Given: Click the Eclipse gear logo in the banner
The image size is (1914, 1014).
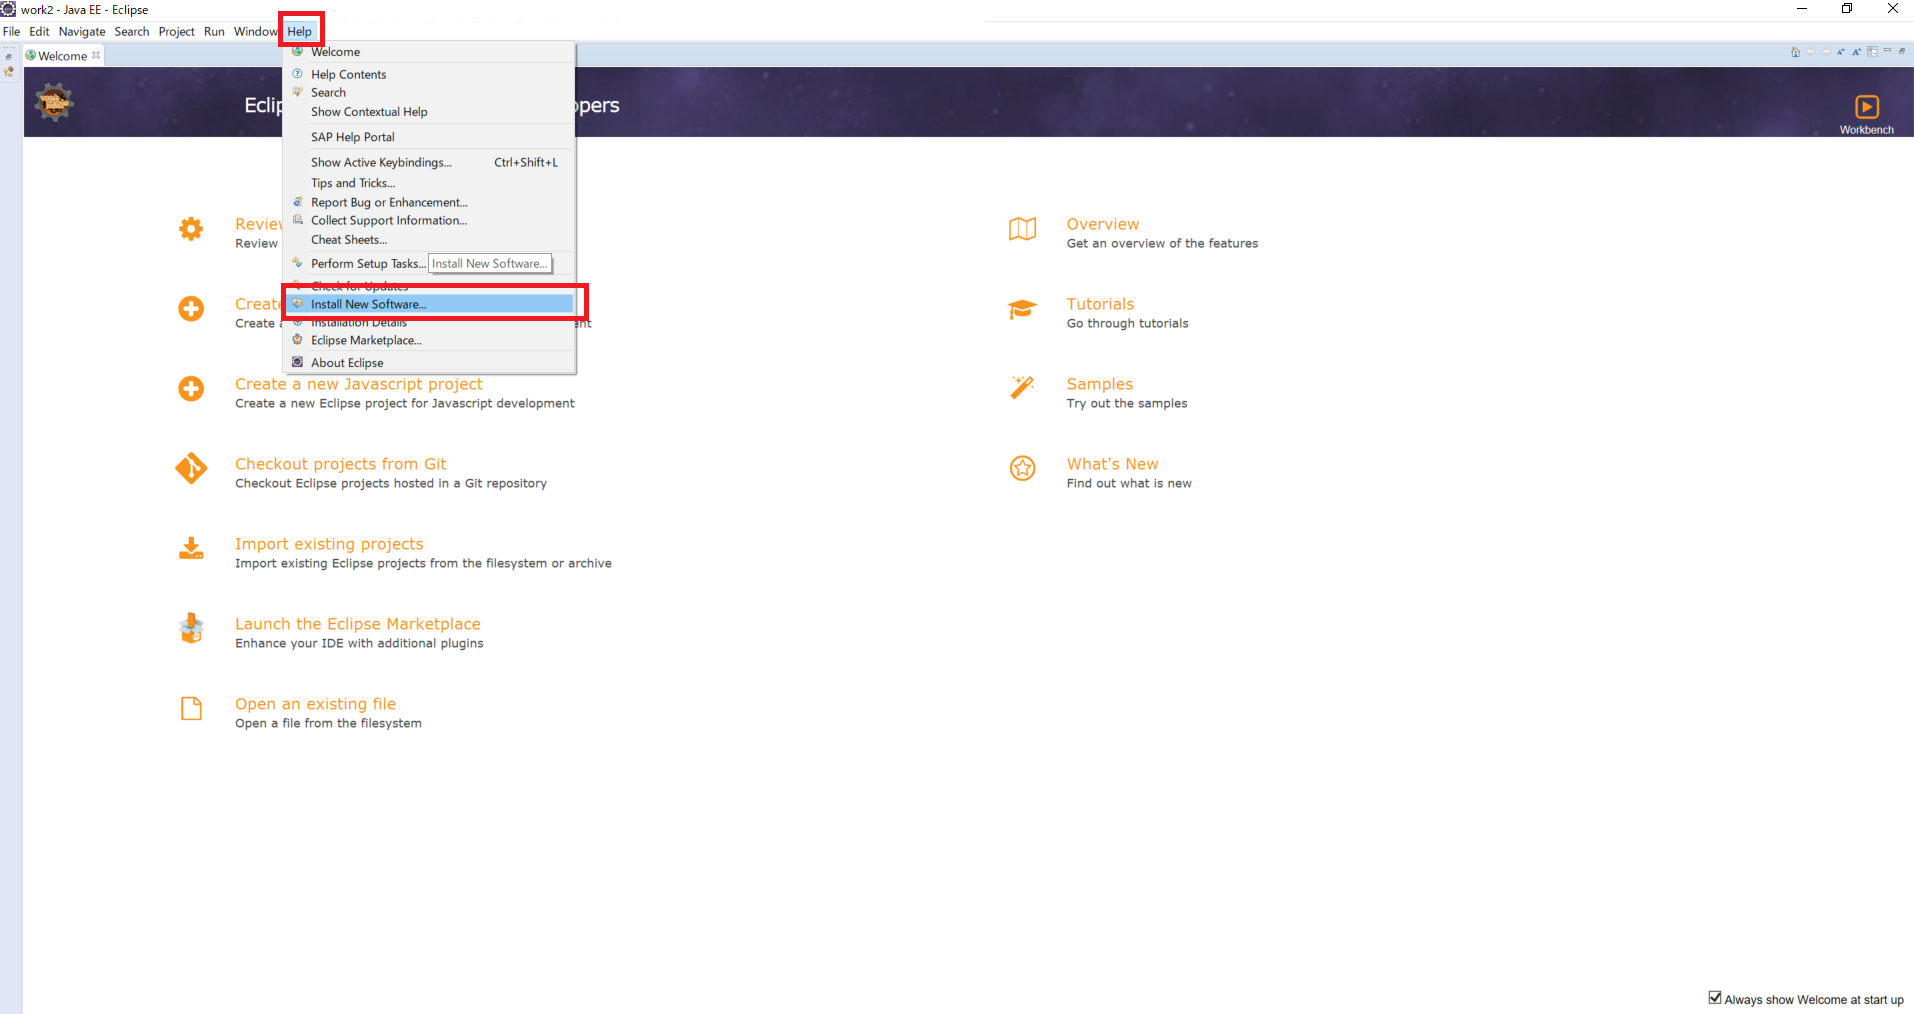Looking at the screenshot, I should [54, 102].
